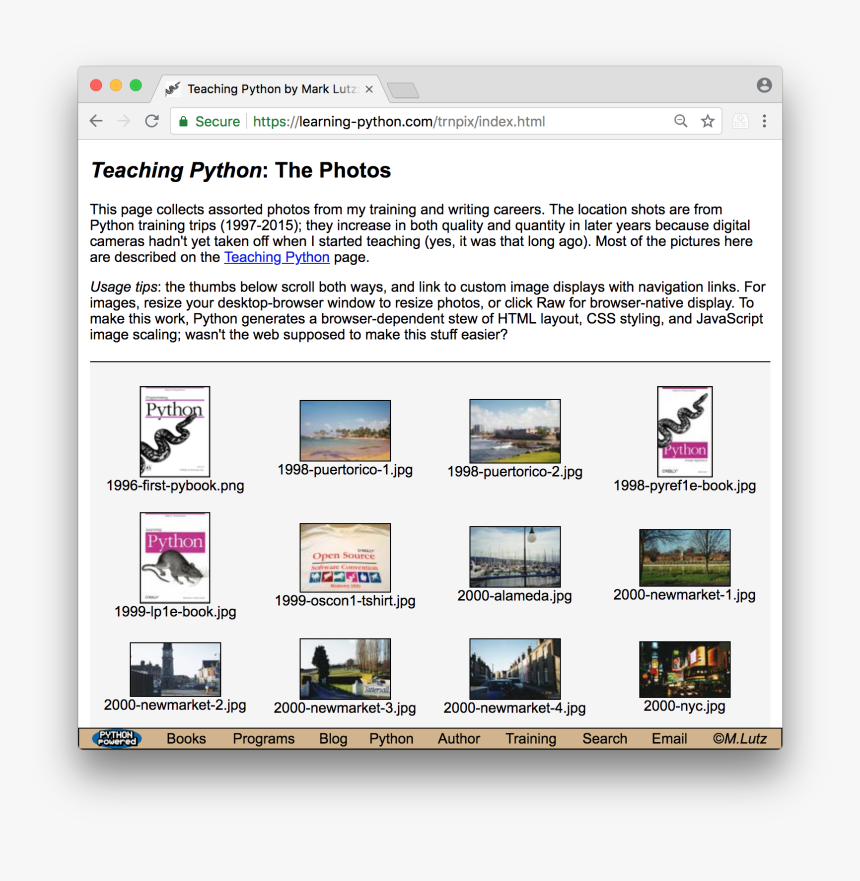The width and height of the screenshot is (860, 881).
Task: Click the 1999-lp1e-book.jpg filename caption
Action: [175, 611]
